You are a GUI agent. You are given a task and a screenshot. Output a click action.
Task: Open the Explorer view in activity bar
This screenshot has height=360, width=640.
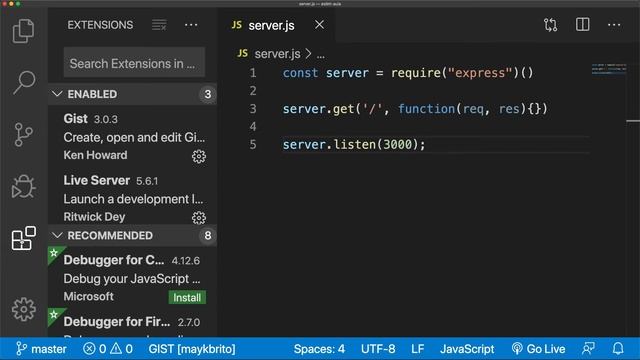23,31
